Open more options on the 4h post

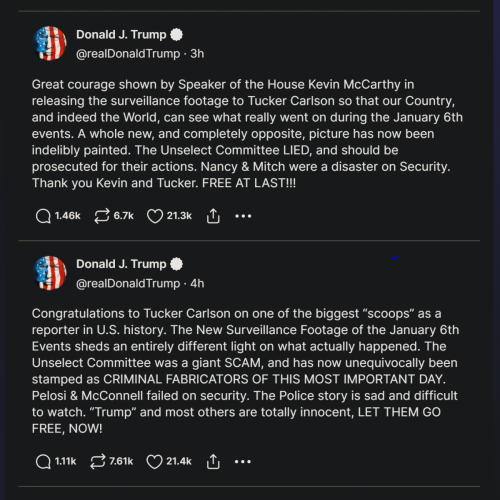(x=243, y=462)
